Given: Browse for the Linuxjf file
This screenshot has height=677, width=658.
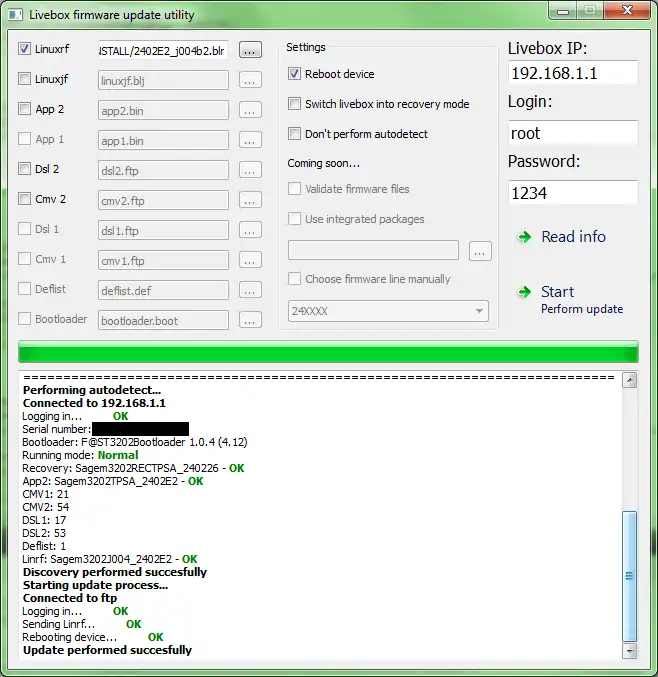Looking at the screenshot, I should (x=250, y=80).
